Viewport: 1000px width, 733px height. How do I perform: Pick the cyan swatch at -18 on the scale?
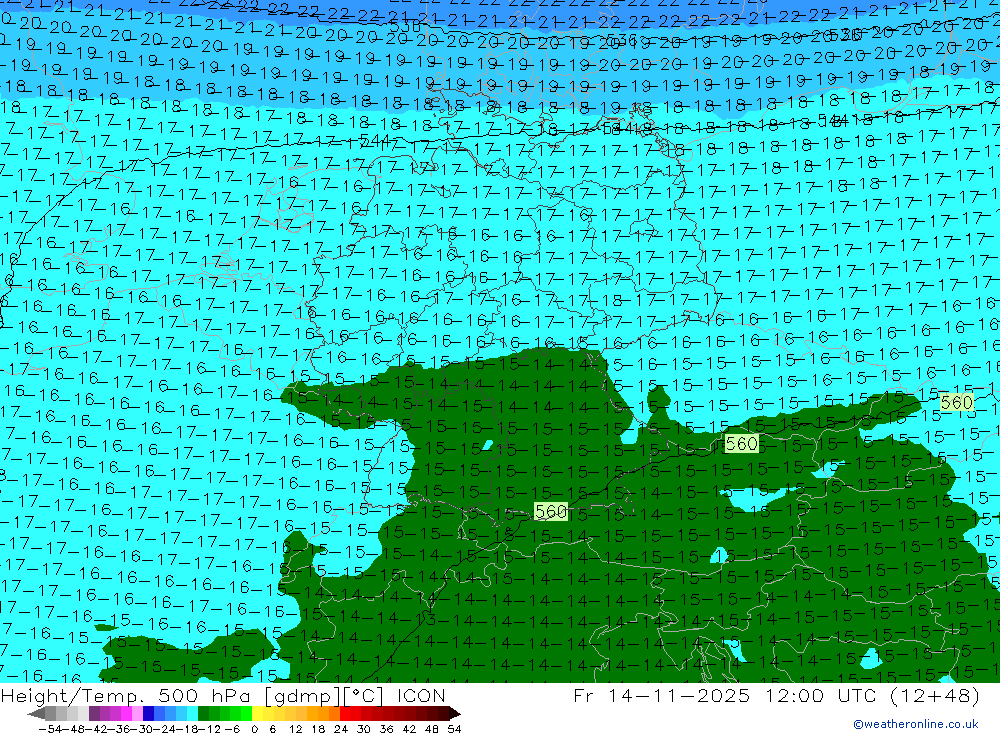pos(192,714)
